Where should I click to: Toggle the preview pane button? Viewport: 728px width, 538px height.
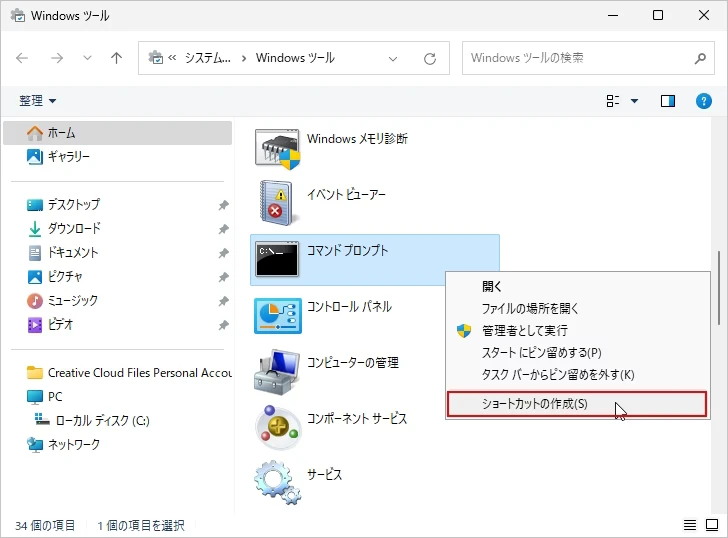coord(668,101)
